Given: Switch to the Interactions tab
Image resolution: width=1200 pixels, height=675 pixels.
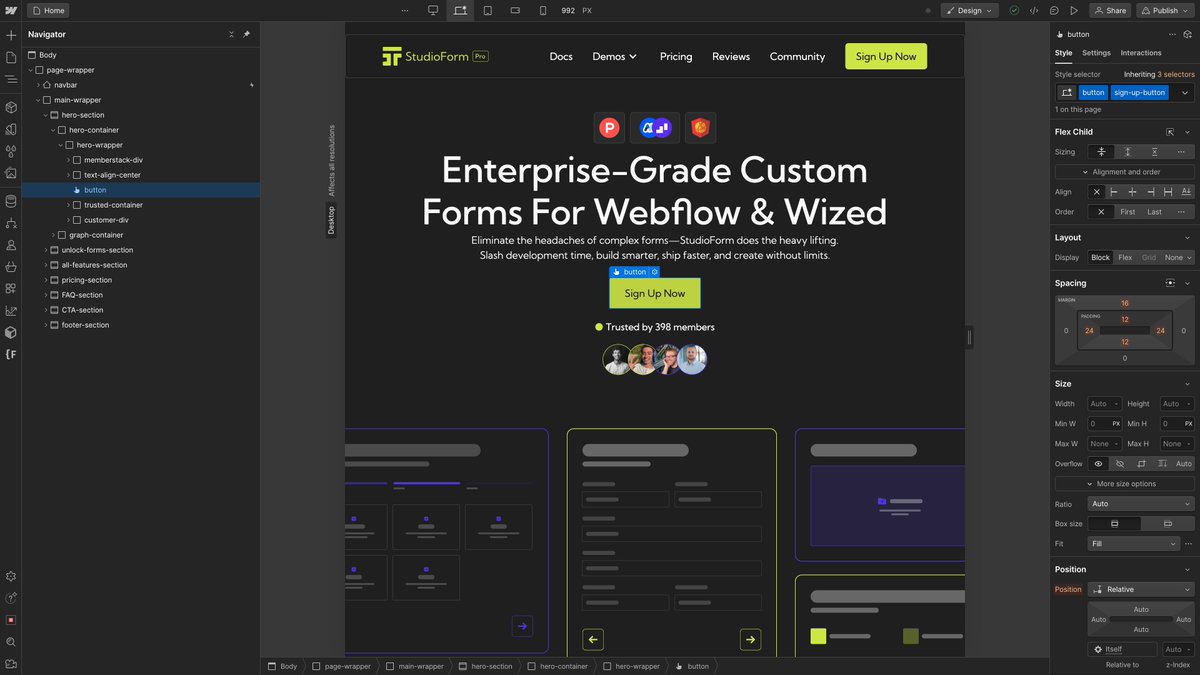Looking at the screenshot, I should pos(1141,53).
